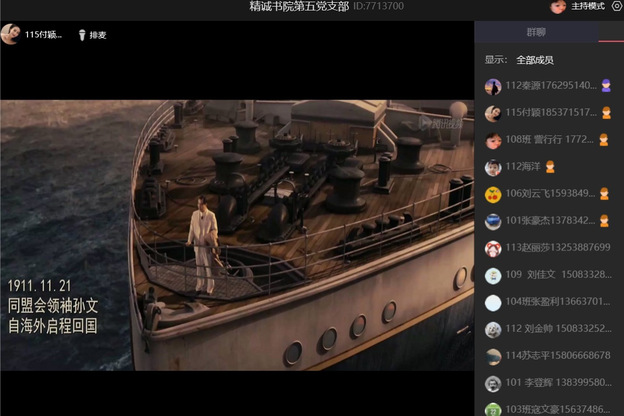Click avatar of 112 刘金帅
Viewport: 624px width, 416px height.
click(493, 330)
